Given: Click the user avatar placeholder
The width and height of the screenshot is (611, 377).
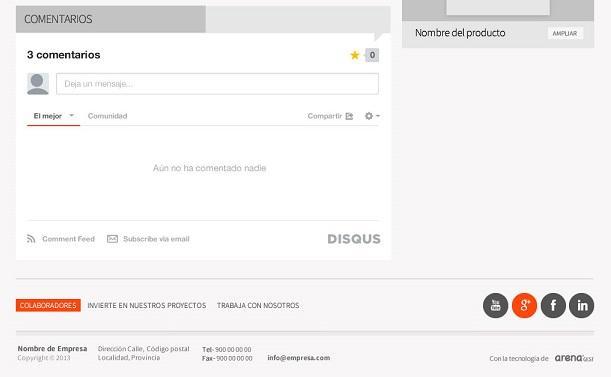Looking at the screenshot, I should pos(38,84).
